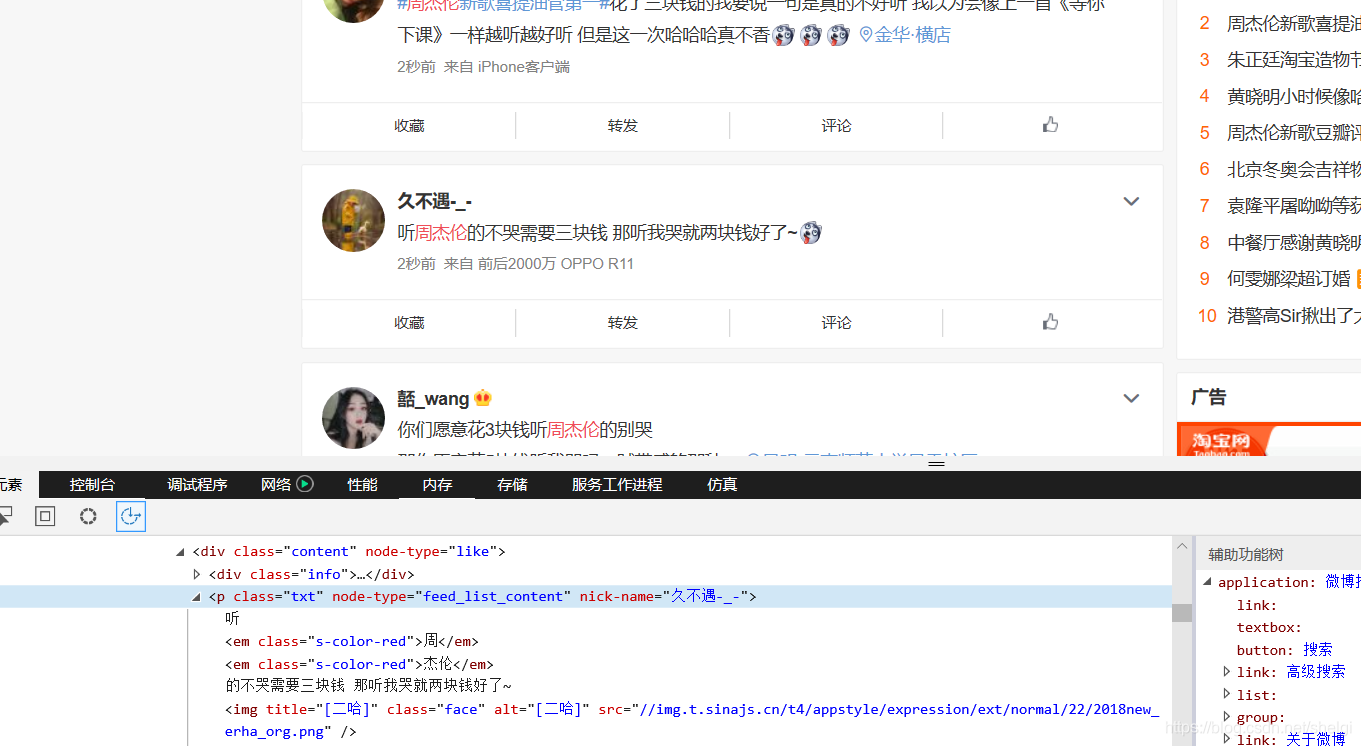Image resolution: width=1361 pixels, height=746 pixels.
Task: Switch to the 存储 DevTools tab
Action: coord(511,484)
